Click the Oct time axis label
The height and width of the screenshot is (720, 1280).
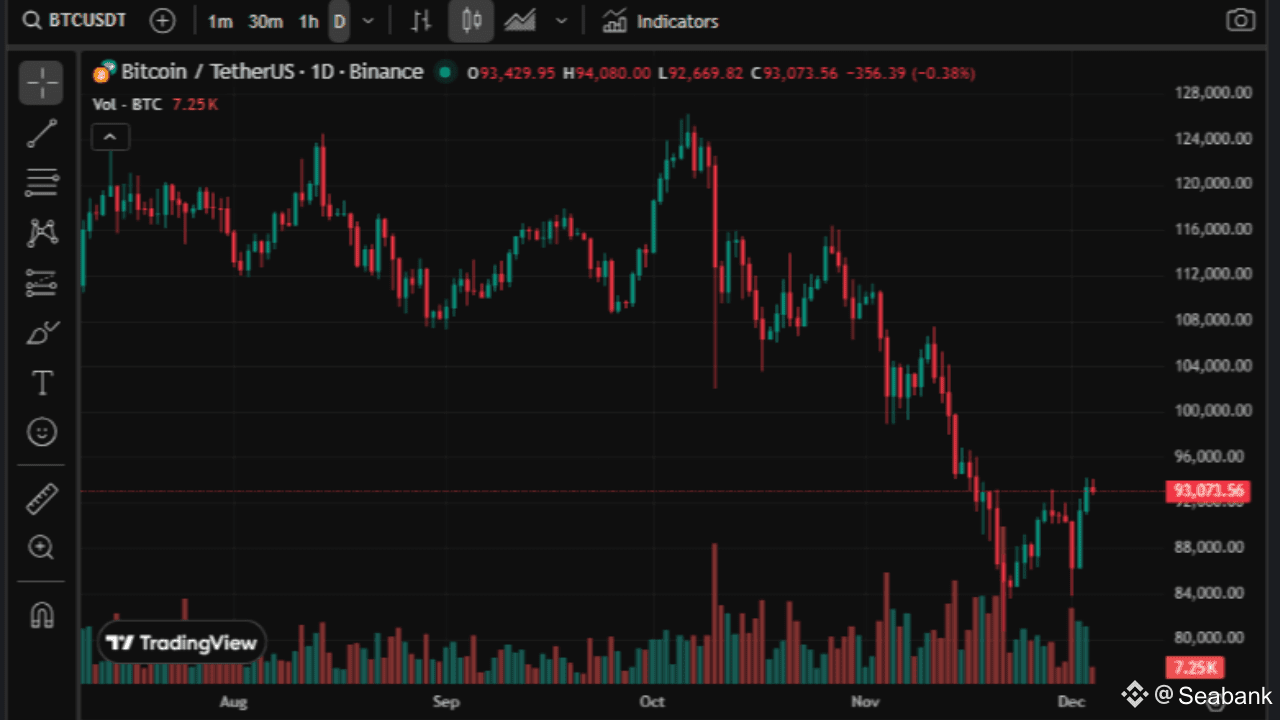(651, 702)
